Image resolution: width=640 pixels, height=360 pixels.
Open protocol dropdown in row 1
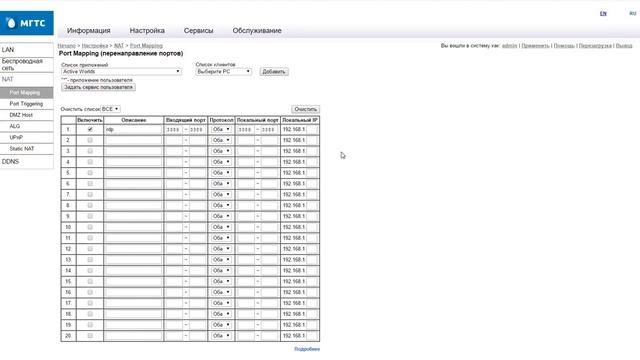(x=221, y=129)
